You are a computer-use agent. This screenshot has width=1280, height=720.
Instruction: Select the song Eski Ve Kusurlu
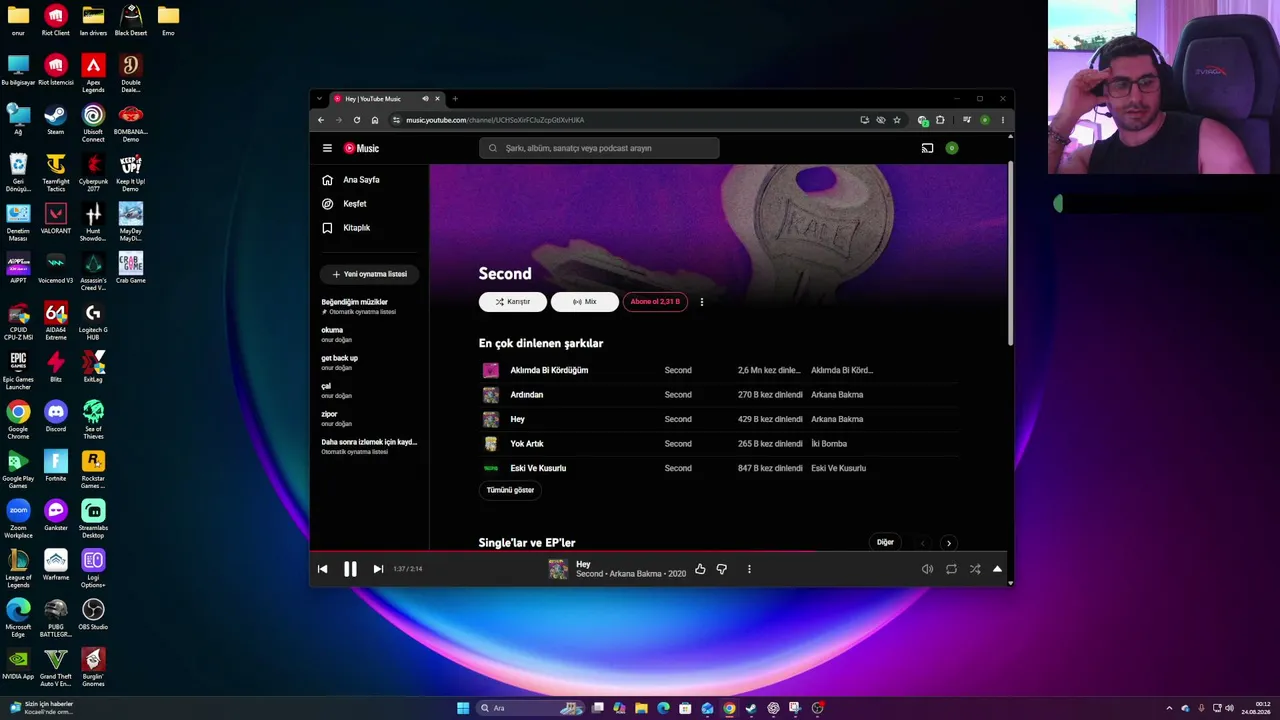click(538, 468)
